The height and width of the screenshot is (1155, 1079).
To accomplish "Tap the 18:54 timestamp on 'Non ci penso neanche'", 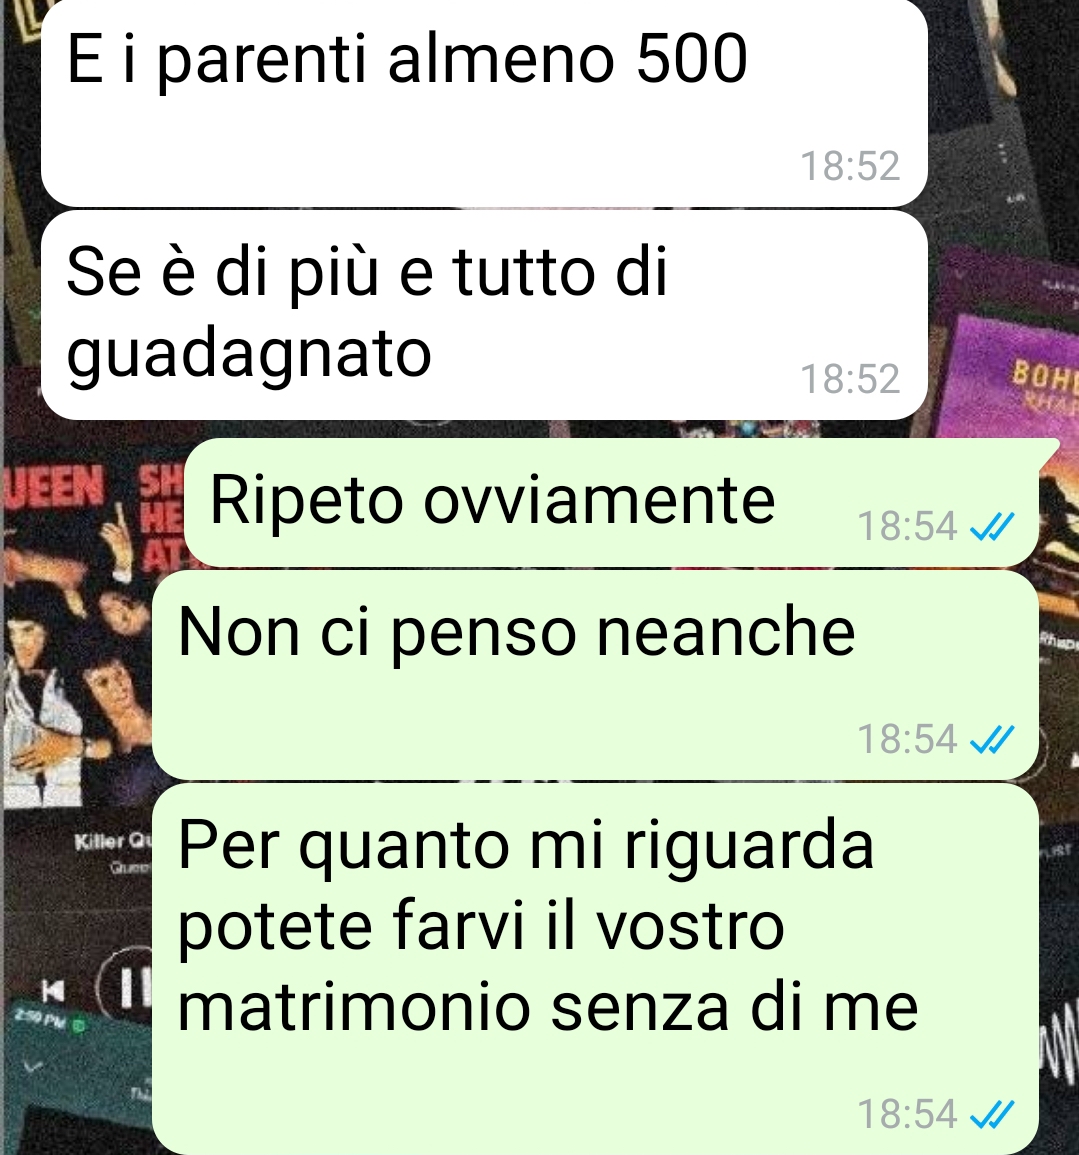I will click(907, 739).
